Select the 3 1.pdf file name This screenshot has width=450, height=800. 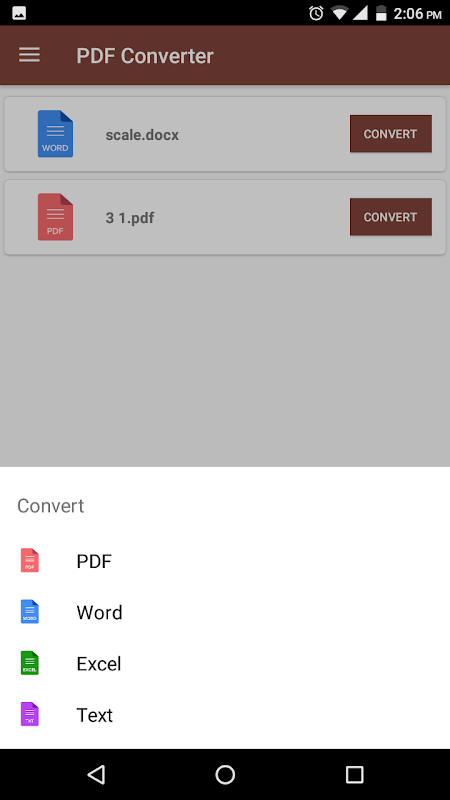130,218
